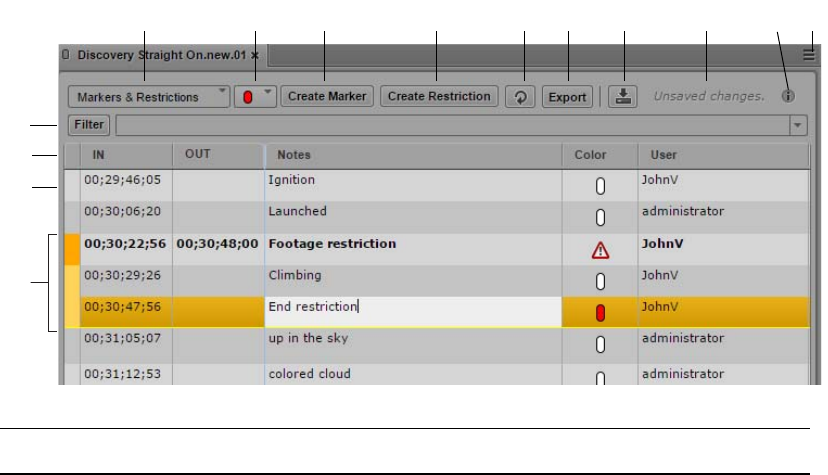Click the Export button
The image size is (828, 475).
tap(567, 97)
